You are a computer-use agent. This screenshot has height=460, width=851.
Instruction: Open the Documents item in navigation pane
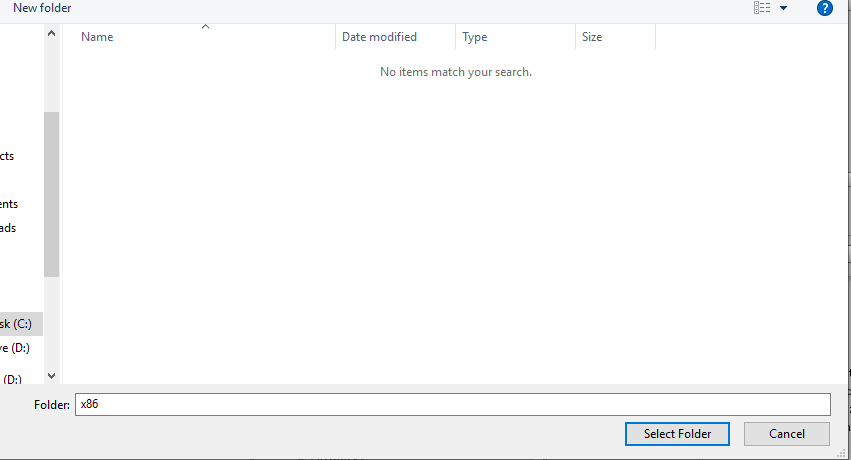9,204
